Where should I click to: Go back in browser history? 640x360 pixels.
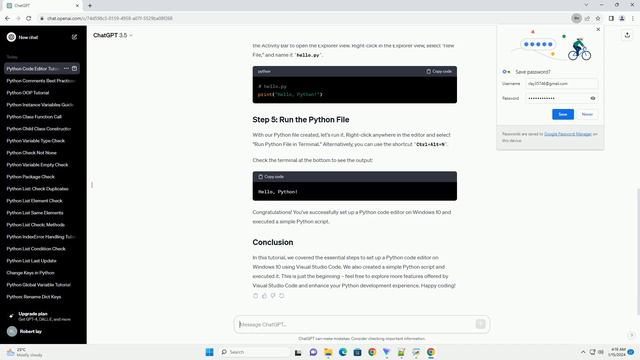coord(7,18)
